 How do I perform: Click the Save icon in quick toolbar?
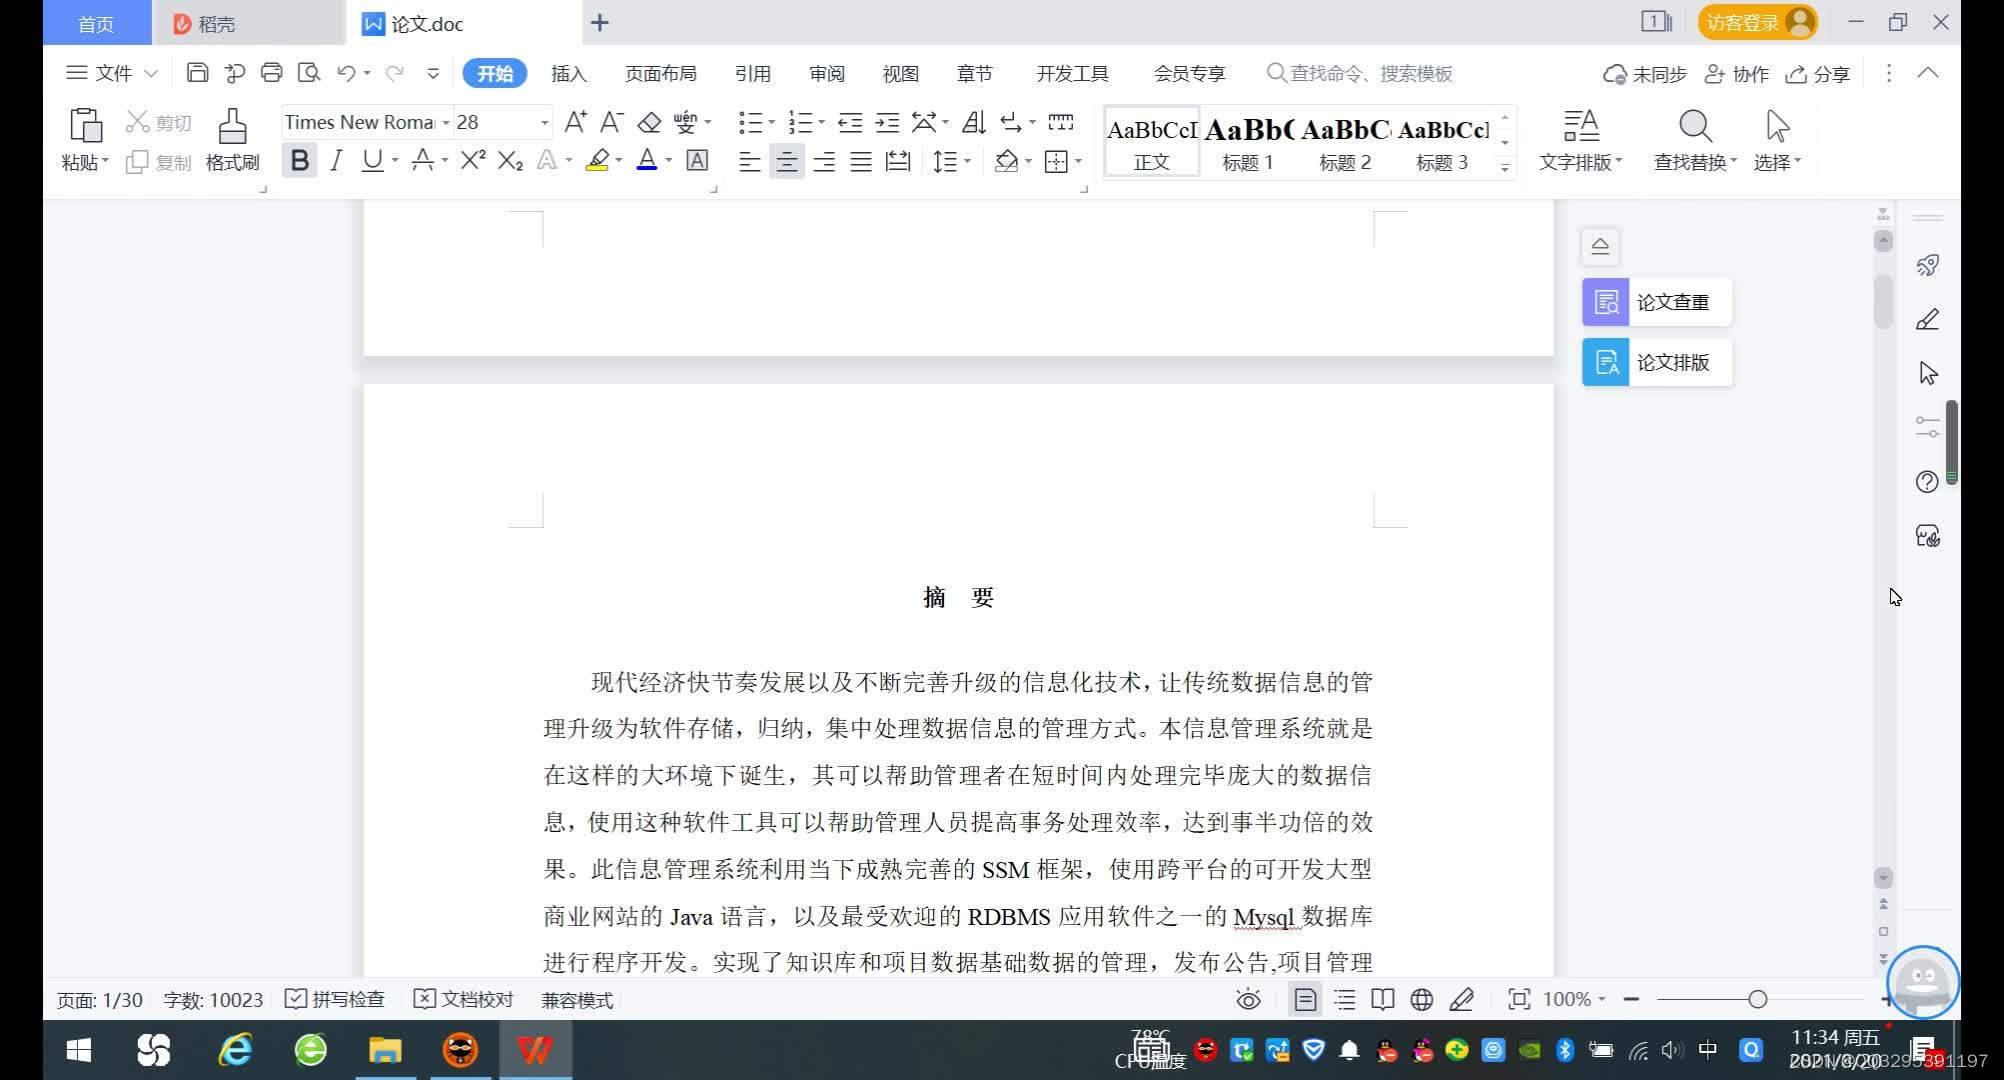(x=197, y=73)
